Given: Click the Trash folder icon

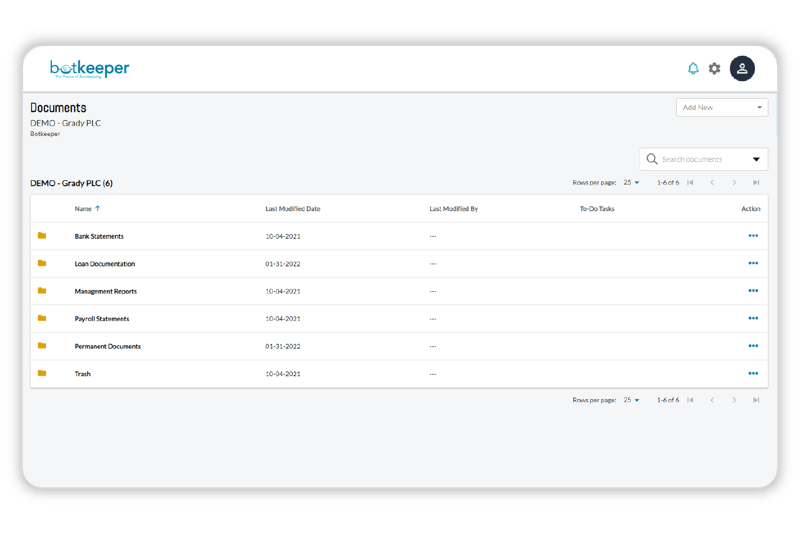Looking at the screenshot, I should (x=42, y=373).
